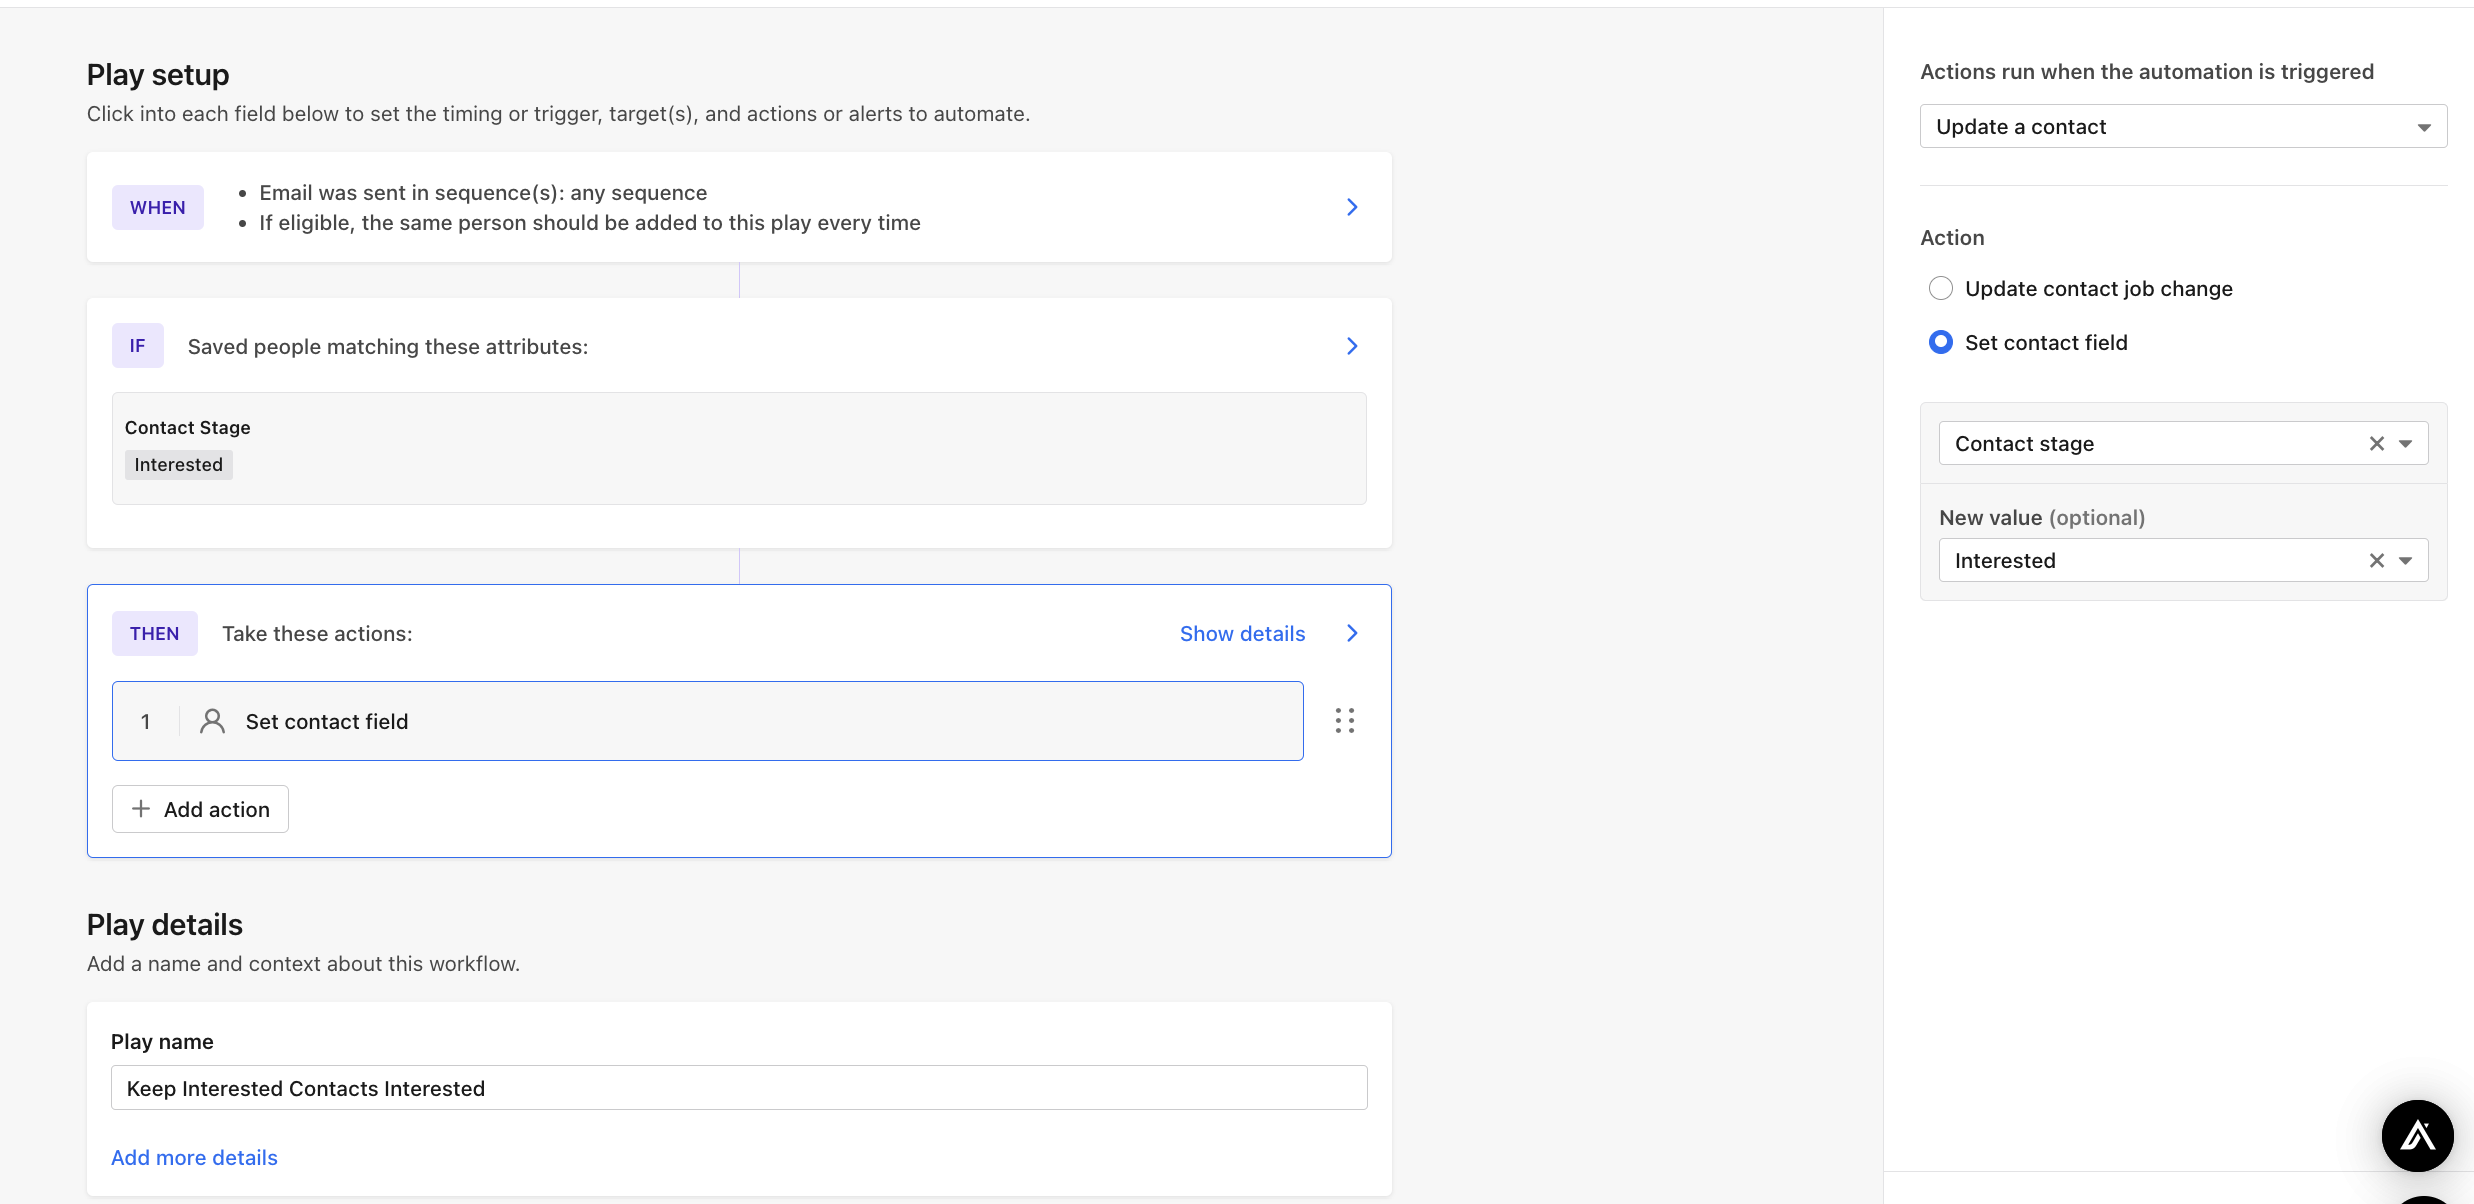Screen dimensions: 2474x1204
Task: Click the Contact stage combo box field
Action: tap(2183, 443)
